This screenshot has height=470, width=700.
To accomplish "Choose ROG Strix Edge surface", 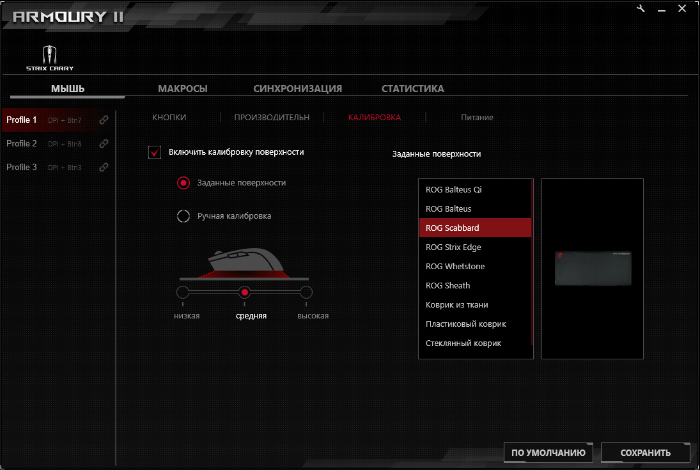I will [x=475, y=247].
